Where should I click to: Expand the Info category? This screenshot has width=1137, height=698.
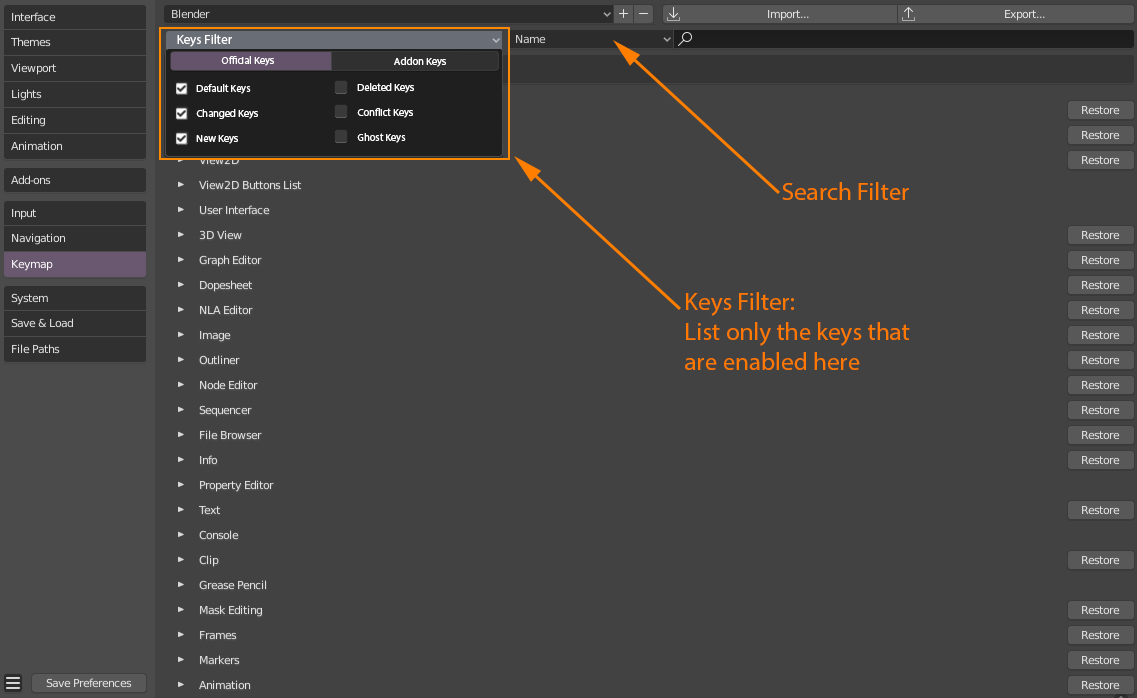pos(181,460)
